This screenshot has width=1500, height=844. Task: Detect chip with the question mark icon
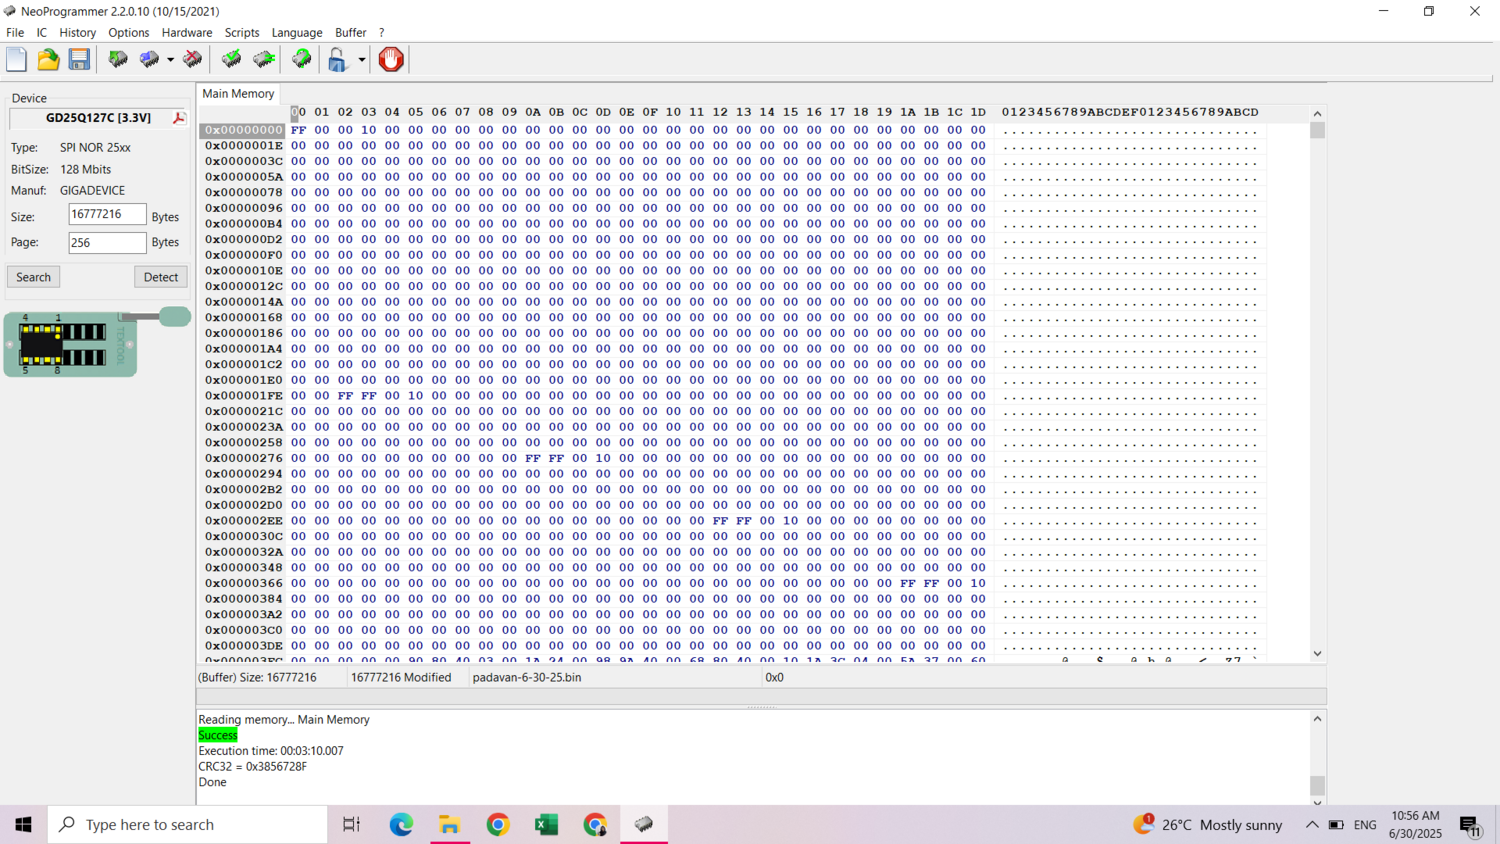(x=301, y=60)
